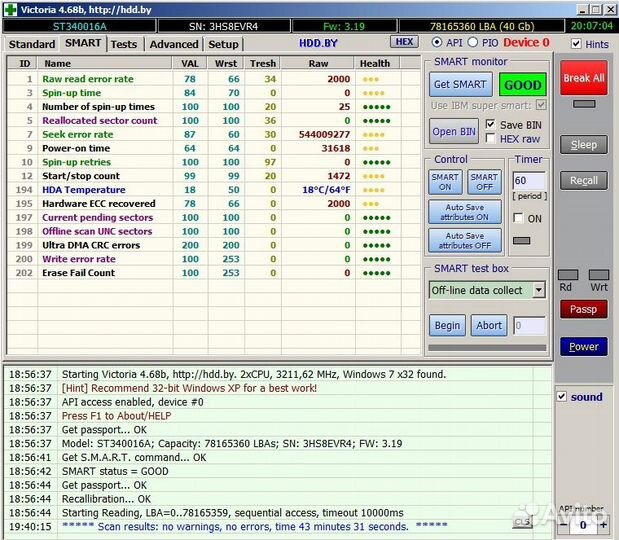Screen dimensions: 619x540
Task: Click the Get SMART button
Action: click(x=460, y=85)
